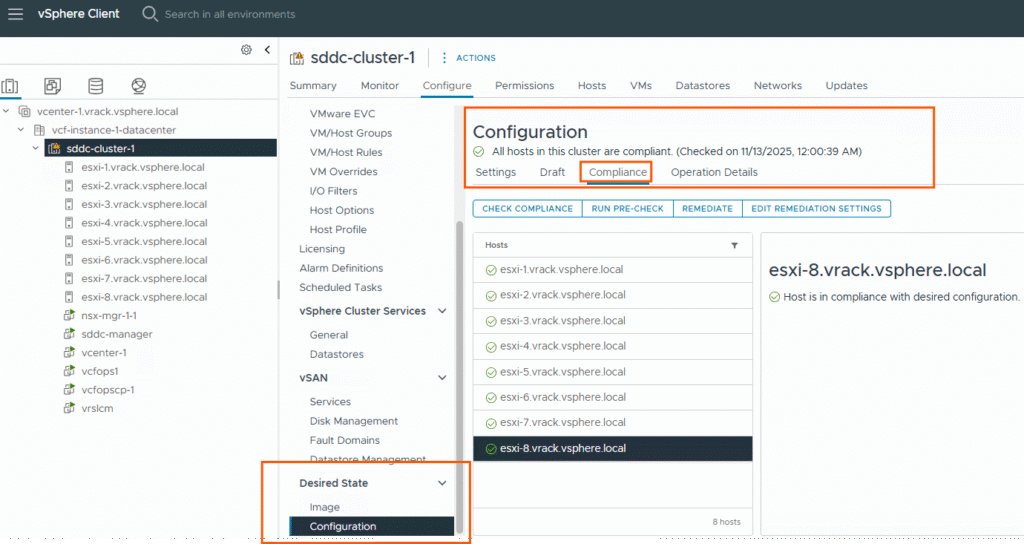
Task: Collapse the vcenter-1.vrack.vsphere.local tree node
Action: [x=8, y=112]
